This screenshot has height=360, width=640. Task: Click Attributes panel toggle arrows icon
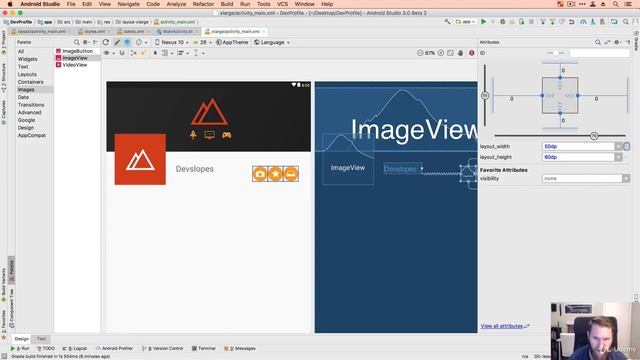(x=608, y=42)
